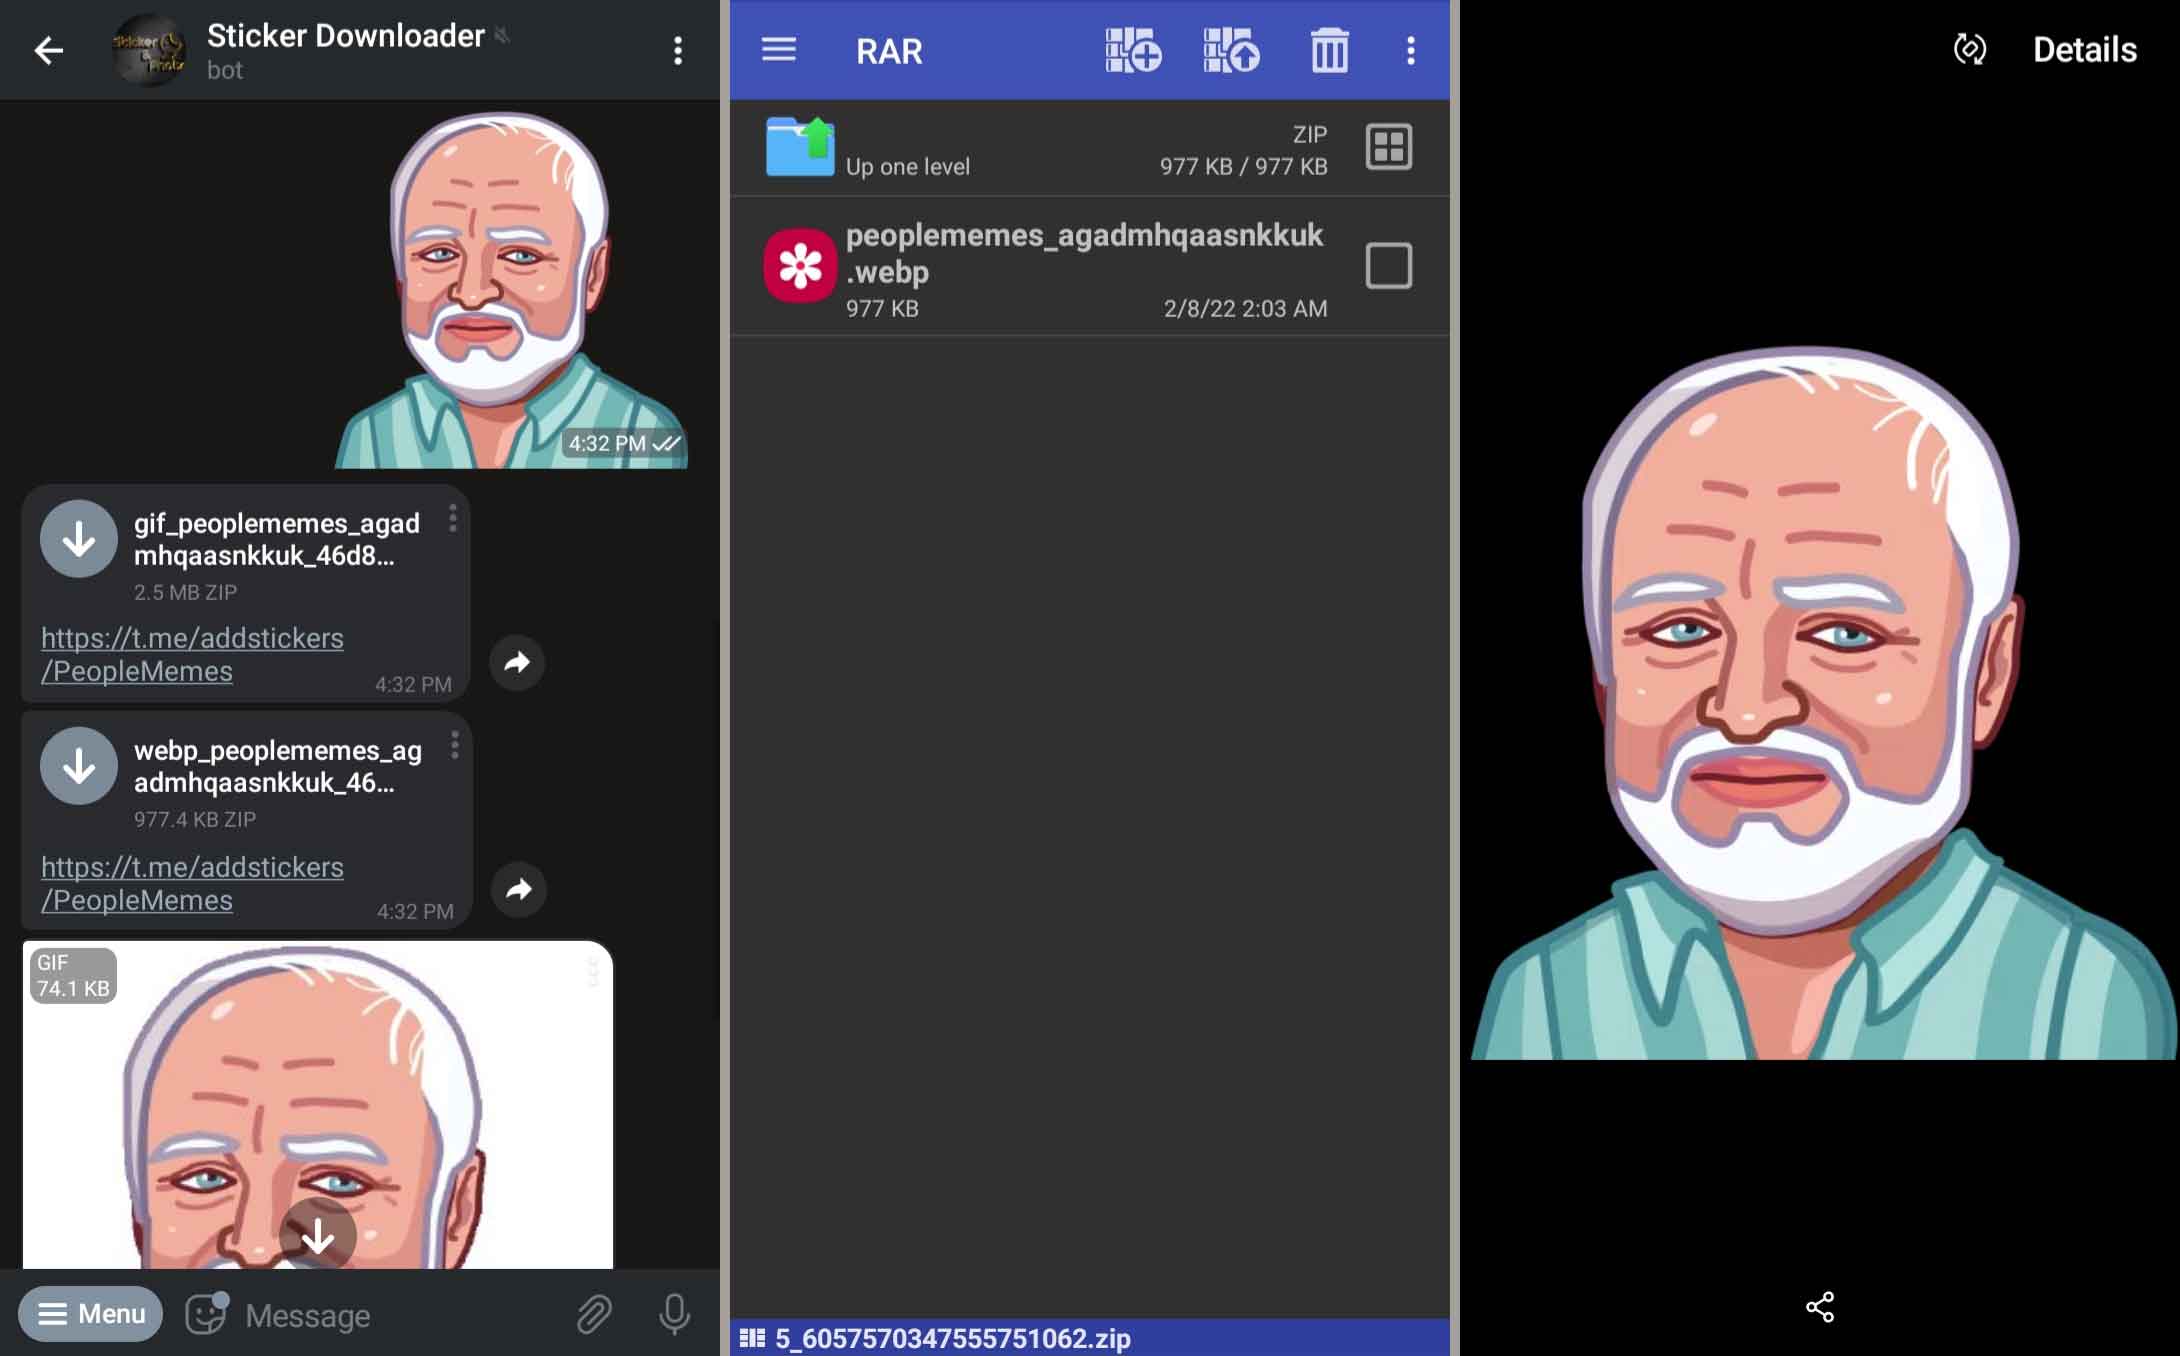Open RAR overflow three-dot menu
This screenshot has width=2180, height=1356.
[1411, 51]
